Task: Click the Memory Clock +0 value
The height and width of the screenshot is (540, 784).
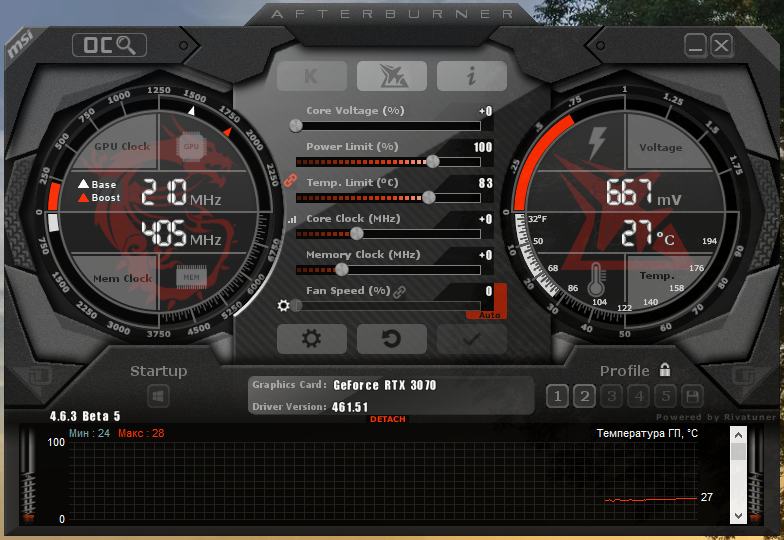Action: (x=486, y=255)
